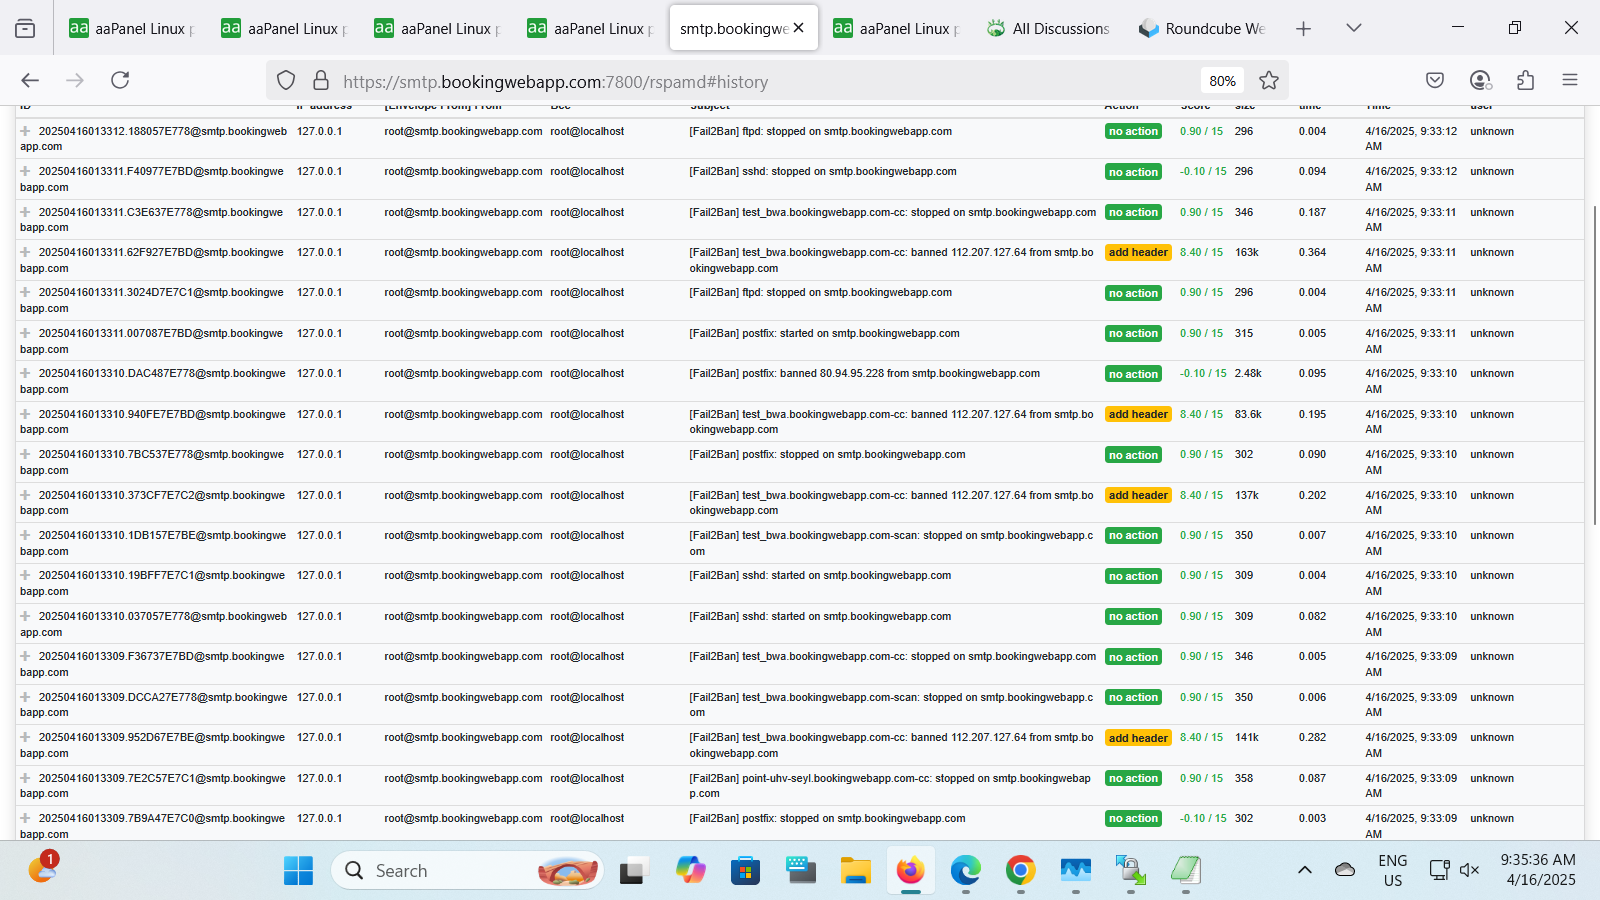Open Microsoft Store from the taskbar
The width and height of the screenshot is (1600, 900).
point(745,871)
